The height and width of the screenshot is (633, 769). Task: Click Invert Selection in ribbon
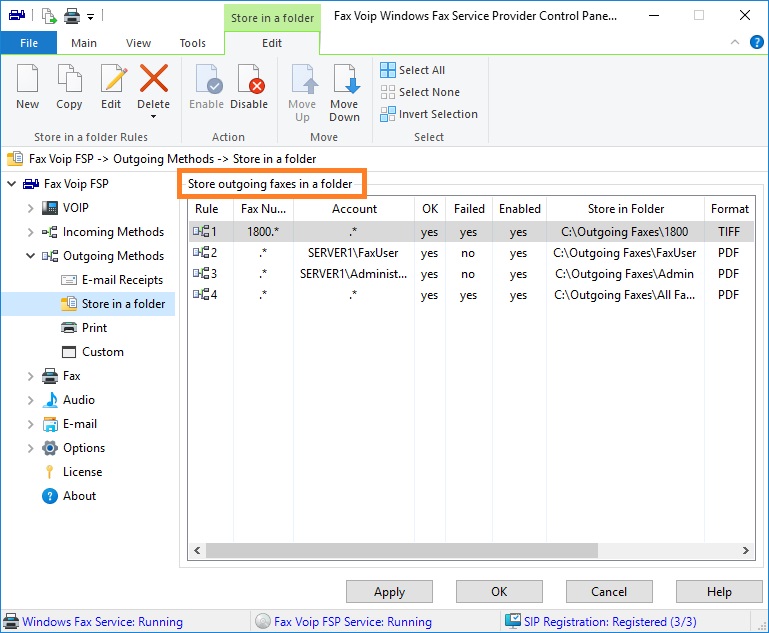(429, 114)
